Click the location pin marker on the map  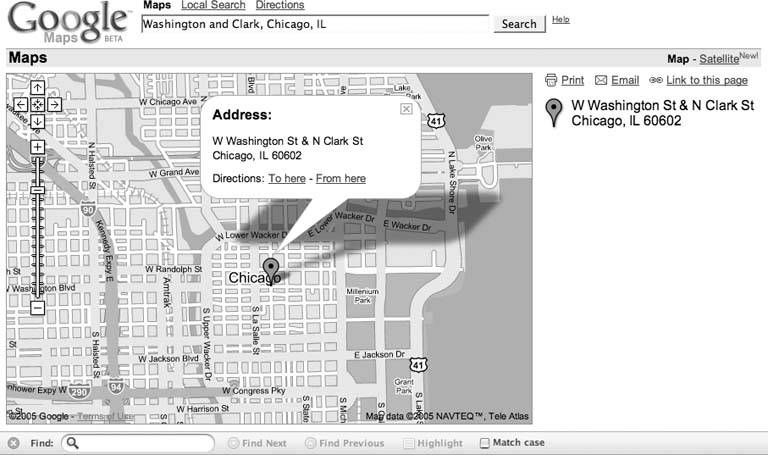tap(270, 270)
